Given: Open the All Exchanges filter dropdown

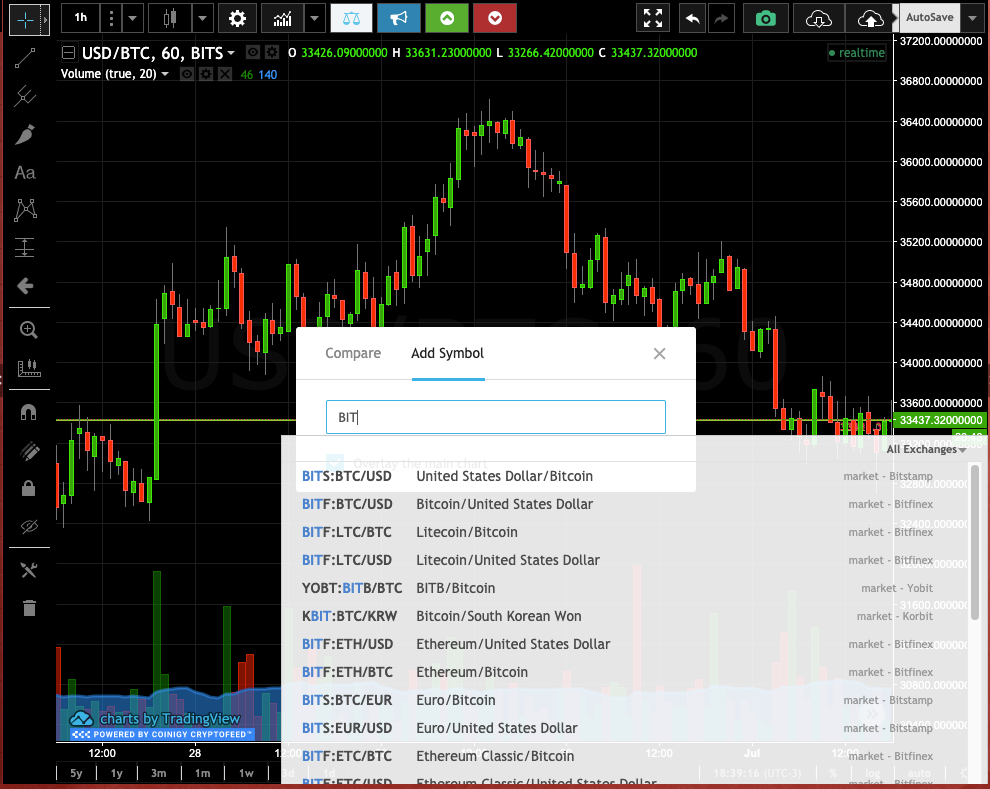Looking at the screenshot, I should (926, 449).
